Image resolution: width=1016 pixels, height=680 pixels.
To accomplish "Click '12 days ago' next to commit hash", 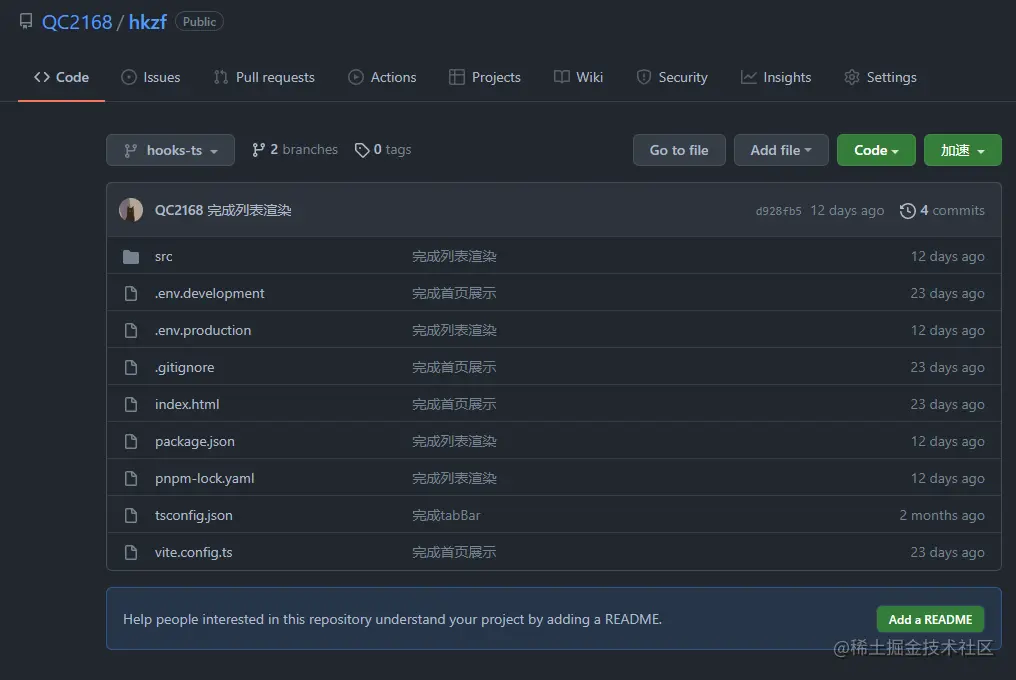I will [x=847, y=210].
